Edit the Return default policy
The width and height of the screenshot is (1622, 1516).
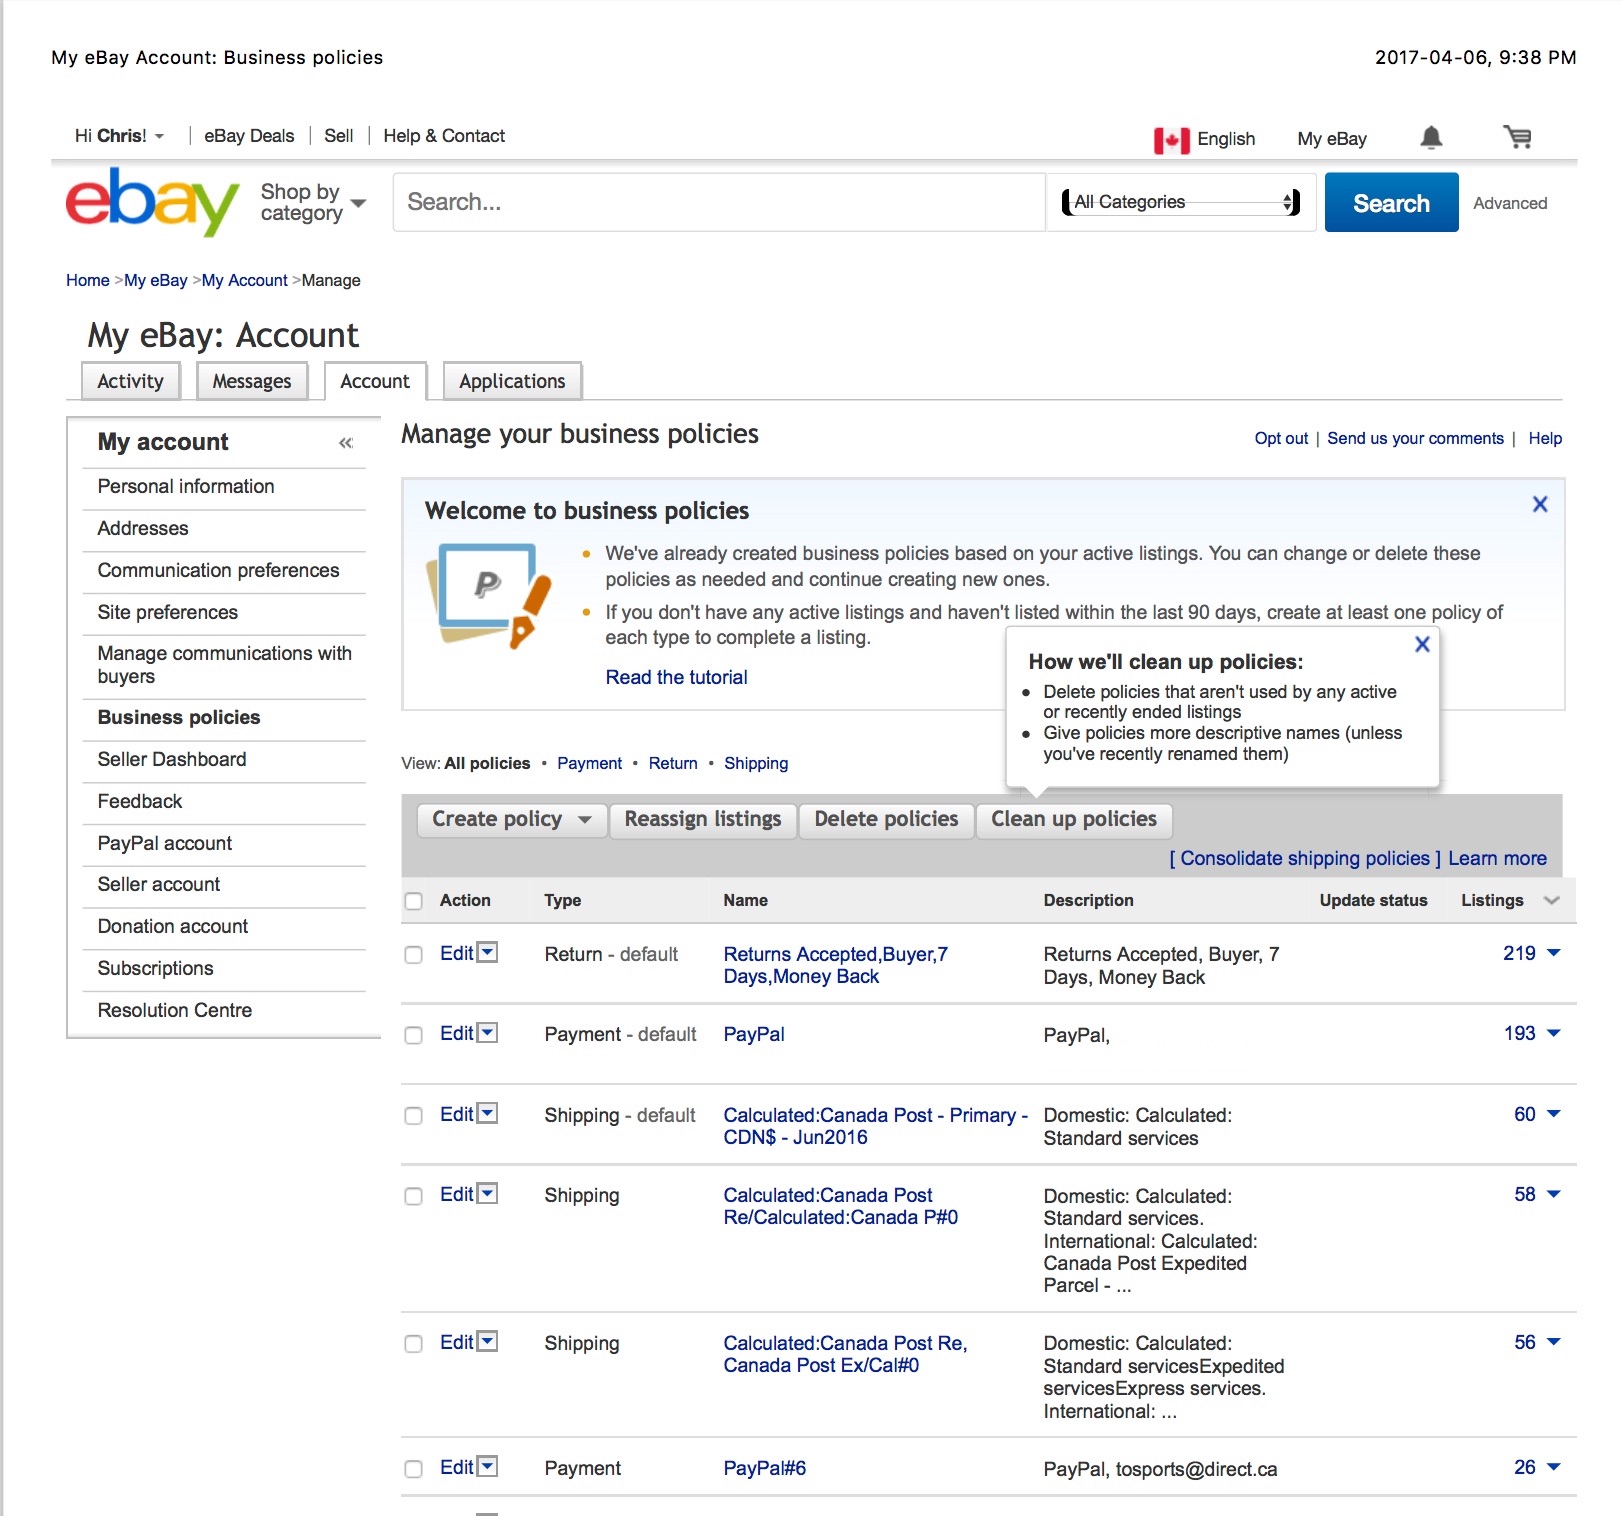click(457, 953)
